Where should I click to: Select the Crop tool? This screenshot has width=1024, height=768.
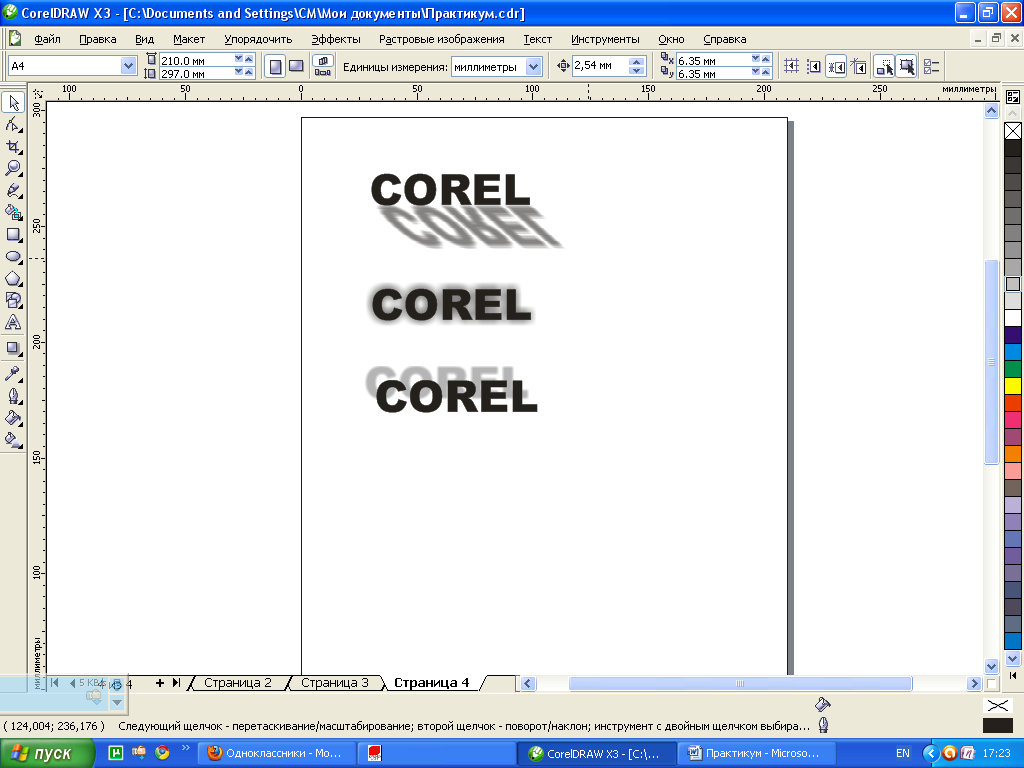13,146
